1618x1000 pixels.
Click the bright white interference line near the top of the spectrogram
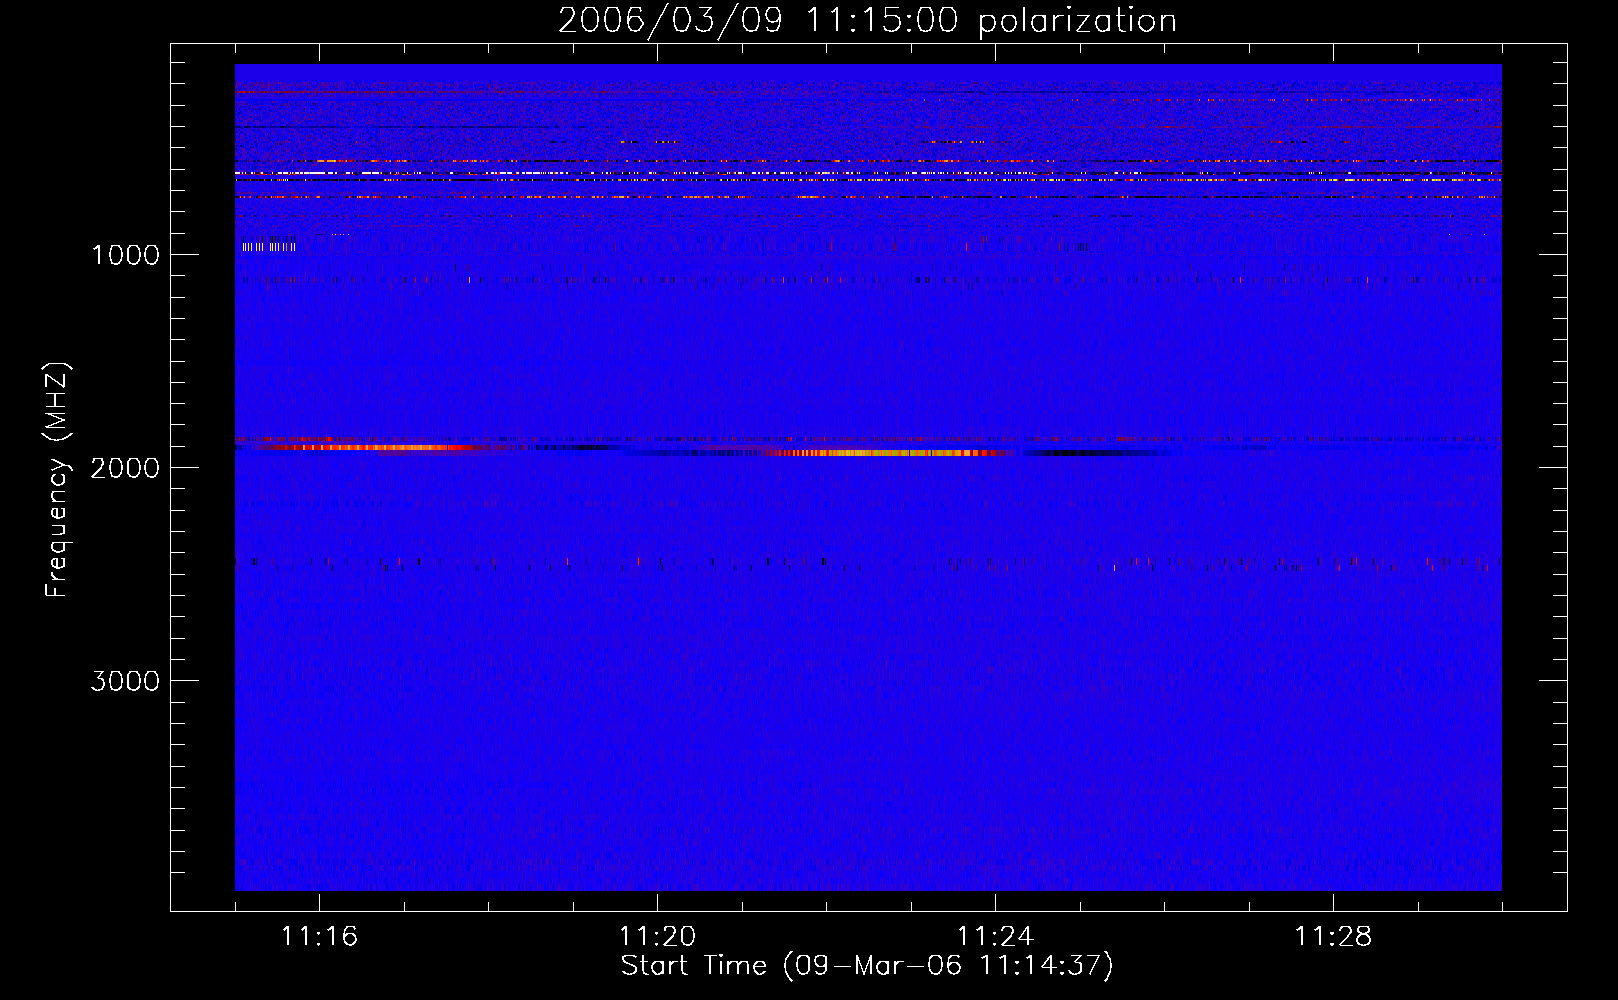pyautogui.click(x=868, y=174)
